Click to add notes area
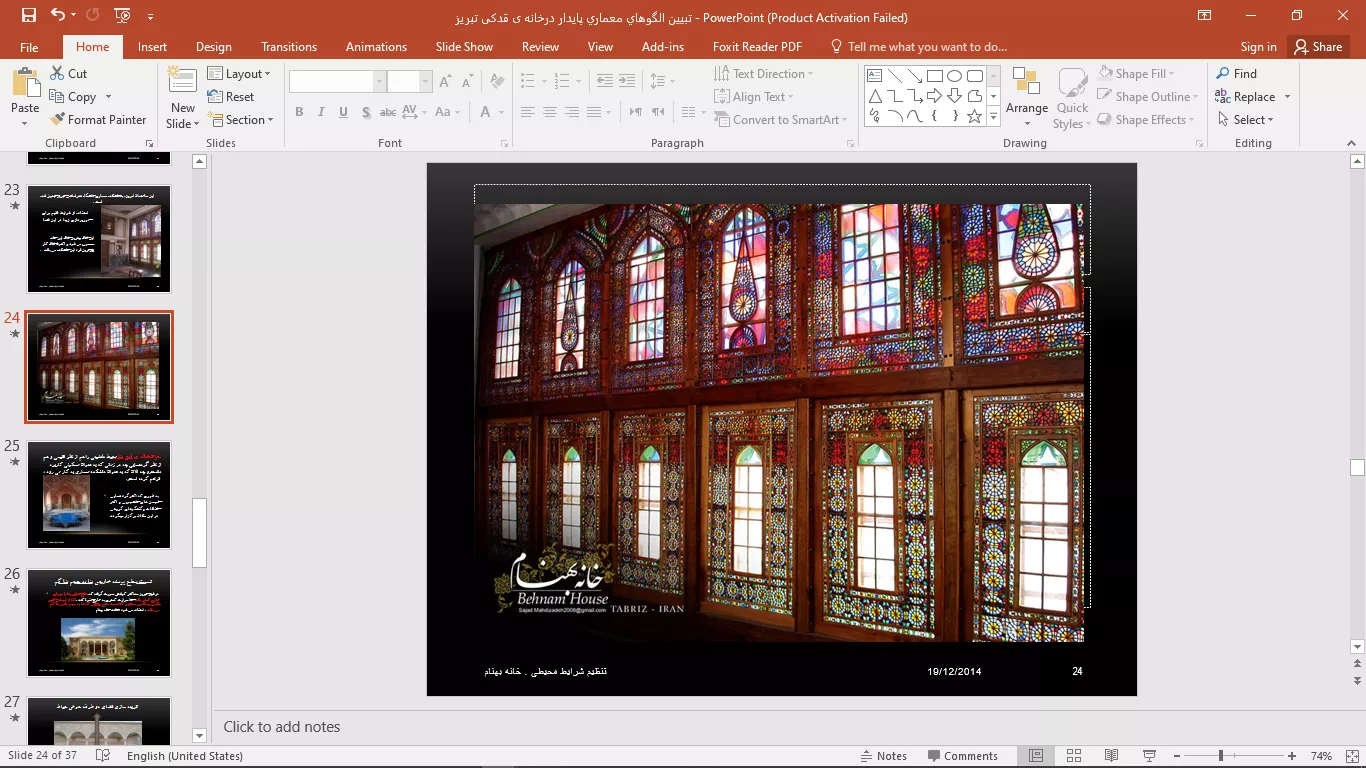Viewport: 1366px width, 768px height. pos(282,727)
